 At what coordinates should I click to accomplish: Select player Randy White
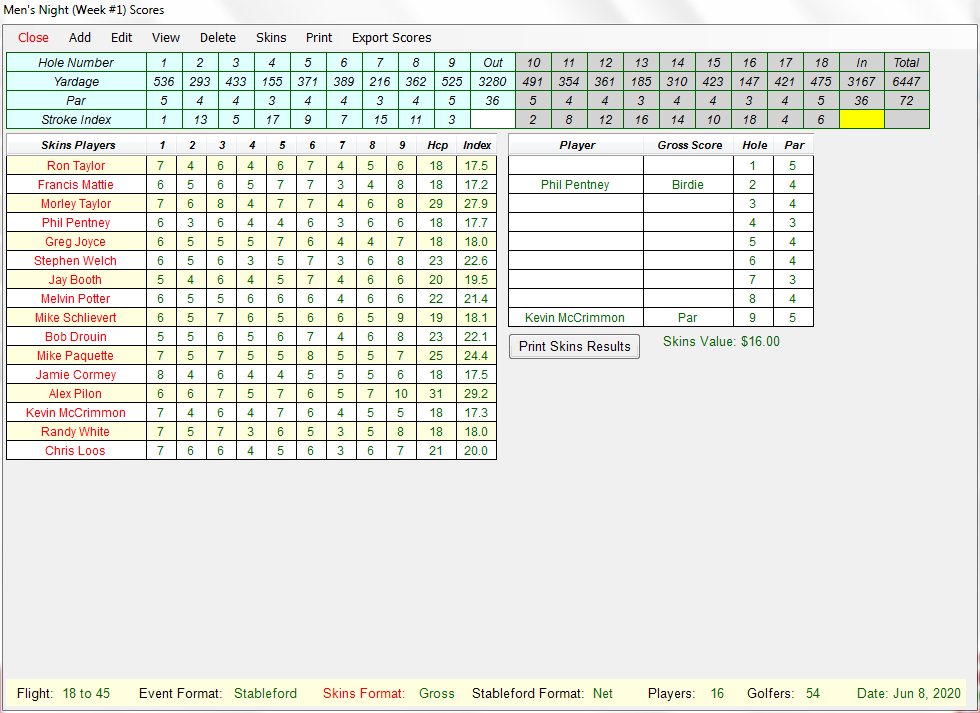coord(76,432)
